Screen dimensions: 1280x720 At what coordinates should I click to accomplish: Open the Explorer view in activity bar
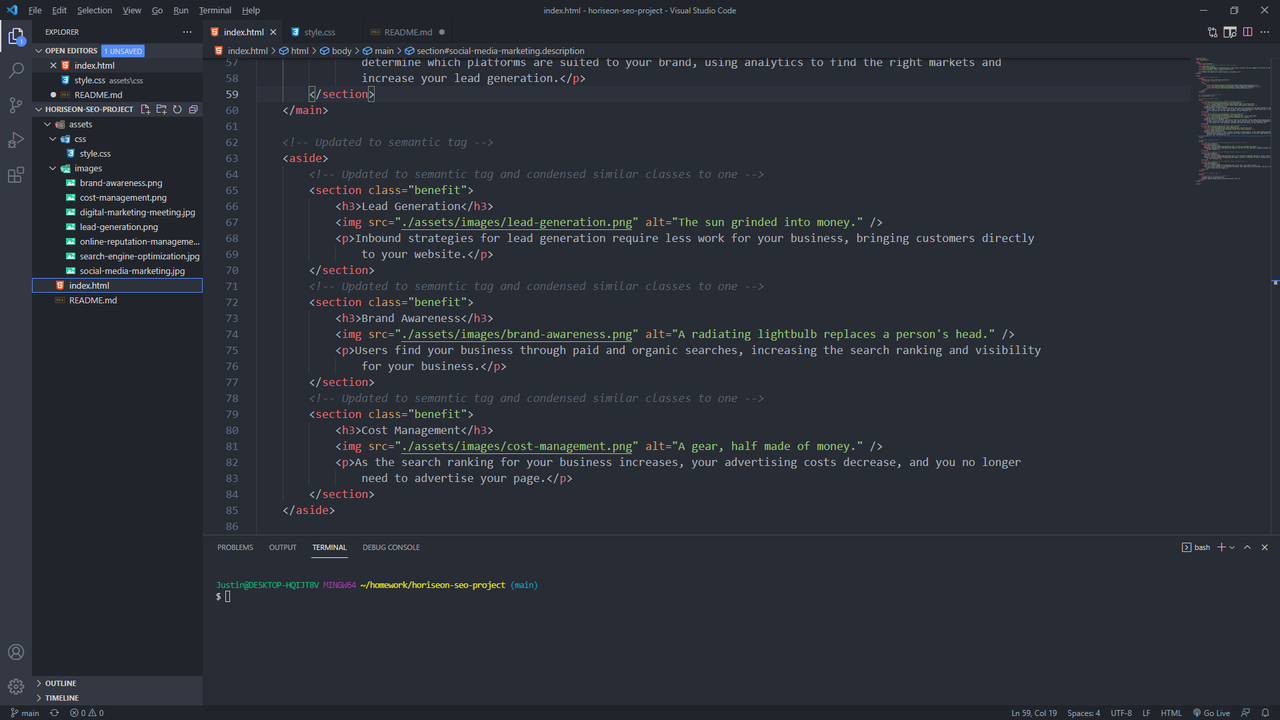click(16, 37)
